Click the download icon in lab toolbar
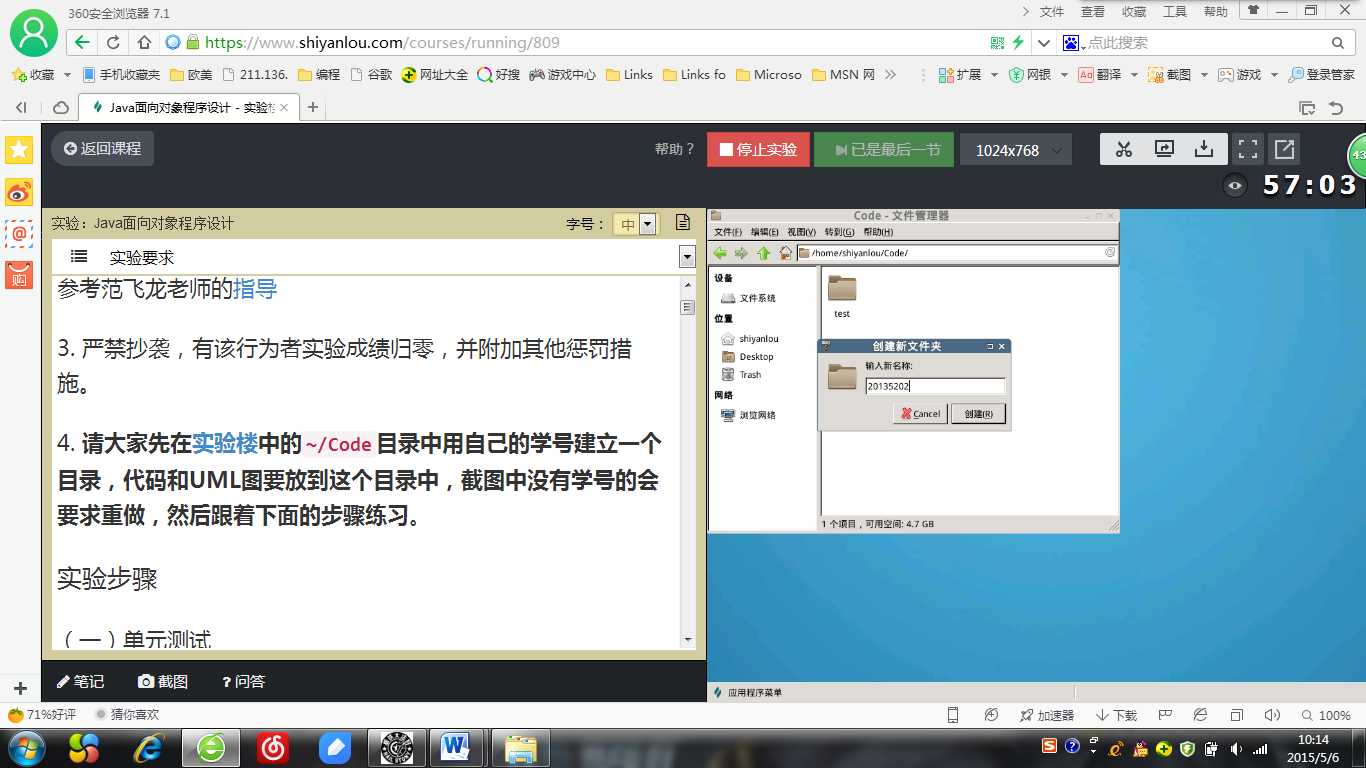1366x768 pixels. coord(1204,149)
